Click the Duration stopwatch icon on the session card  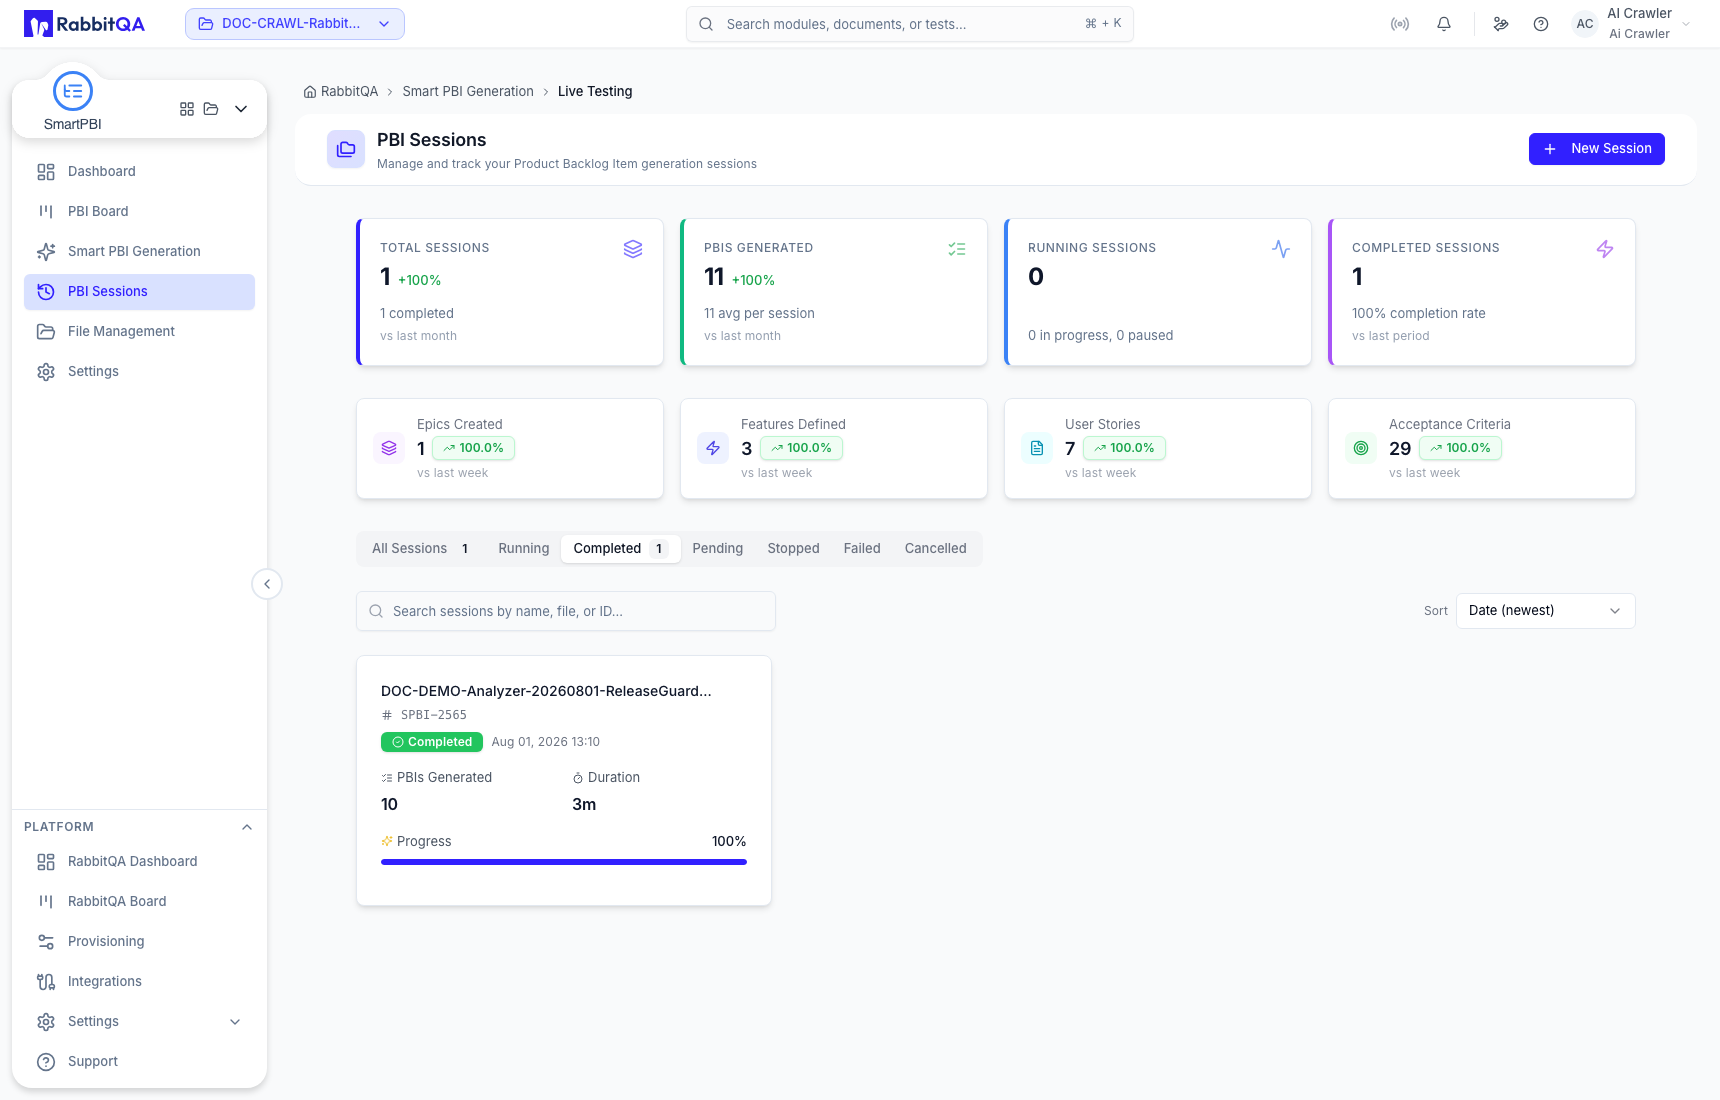click(578, 778)
